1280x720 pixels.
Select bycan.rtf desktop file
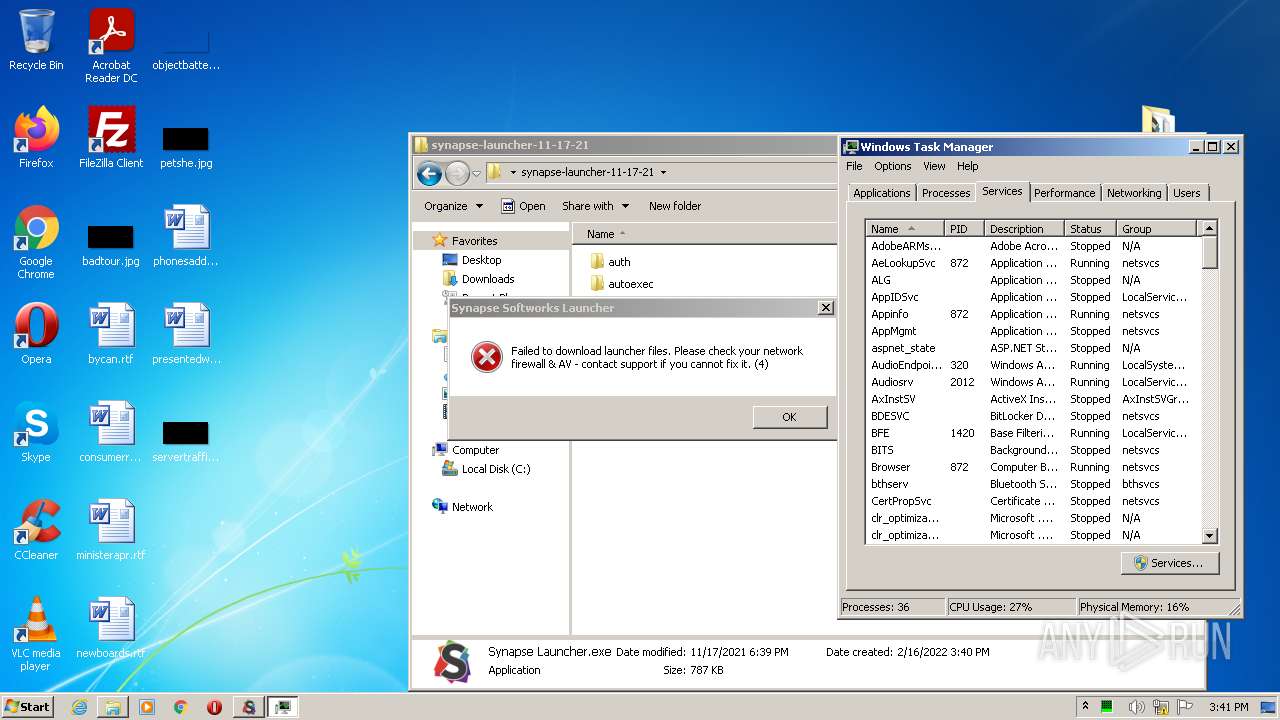111,334
